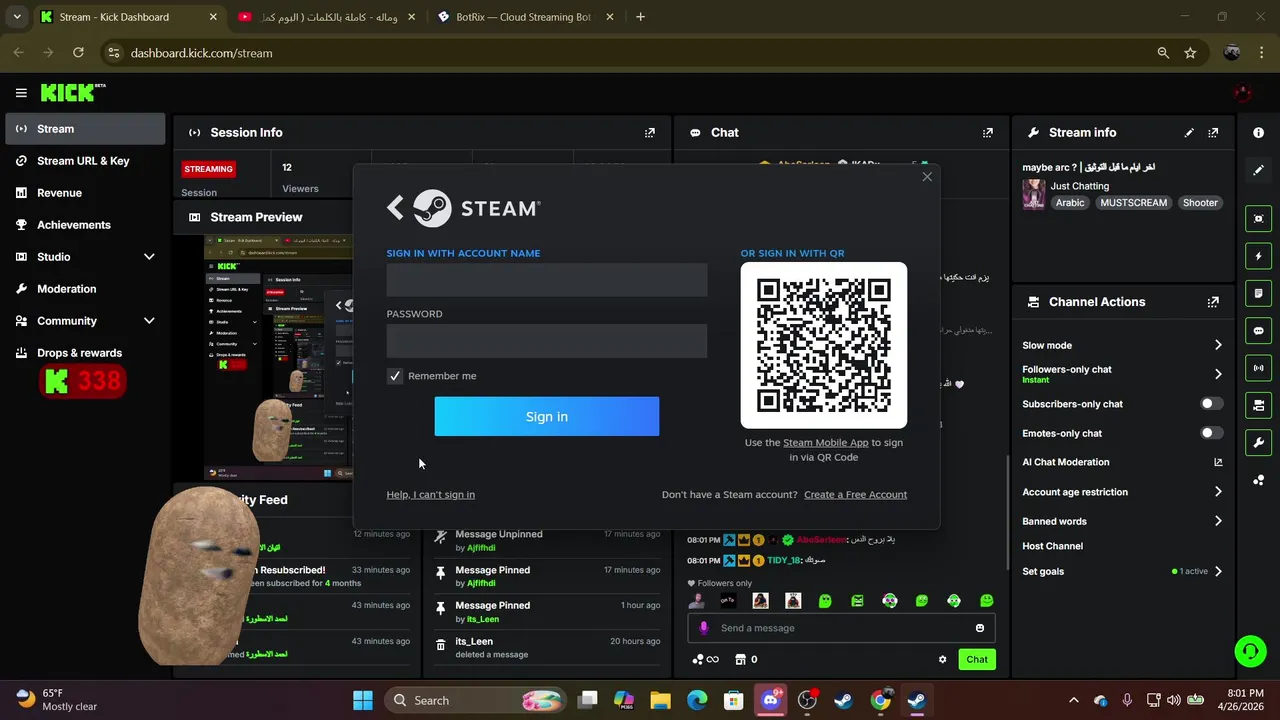Image resolution: width=1280 pixels, height=720 pixels.
Task: Open the browser tab search dropdown
Action: [x=17, y=17]
